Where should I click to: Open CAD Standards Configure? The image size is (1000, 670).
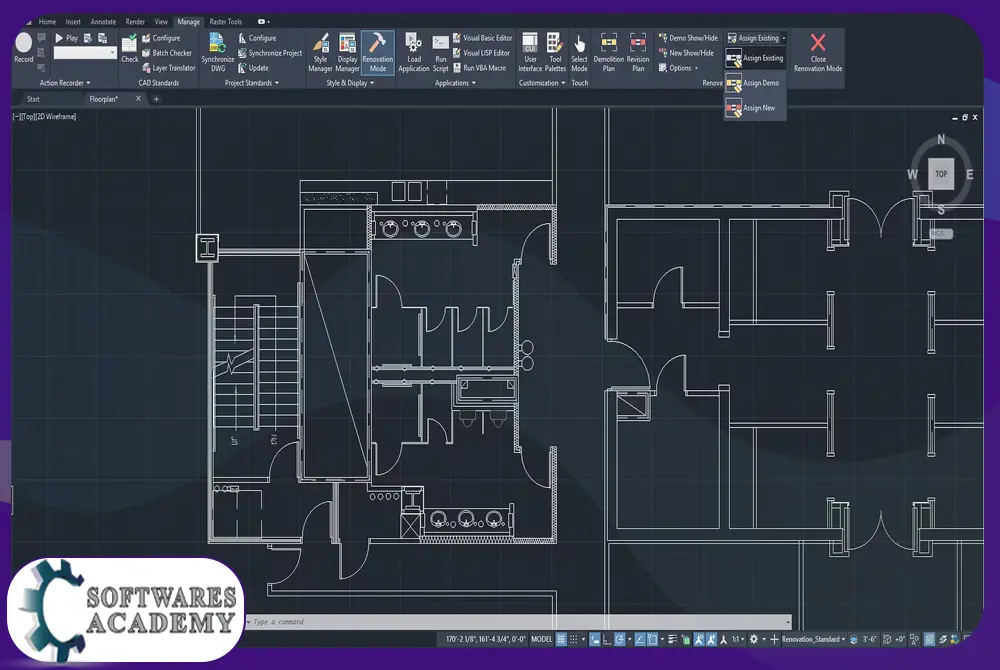pos(161,38)
